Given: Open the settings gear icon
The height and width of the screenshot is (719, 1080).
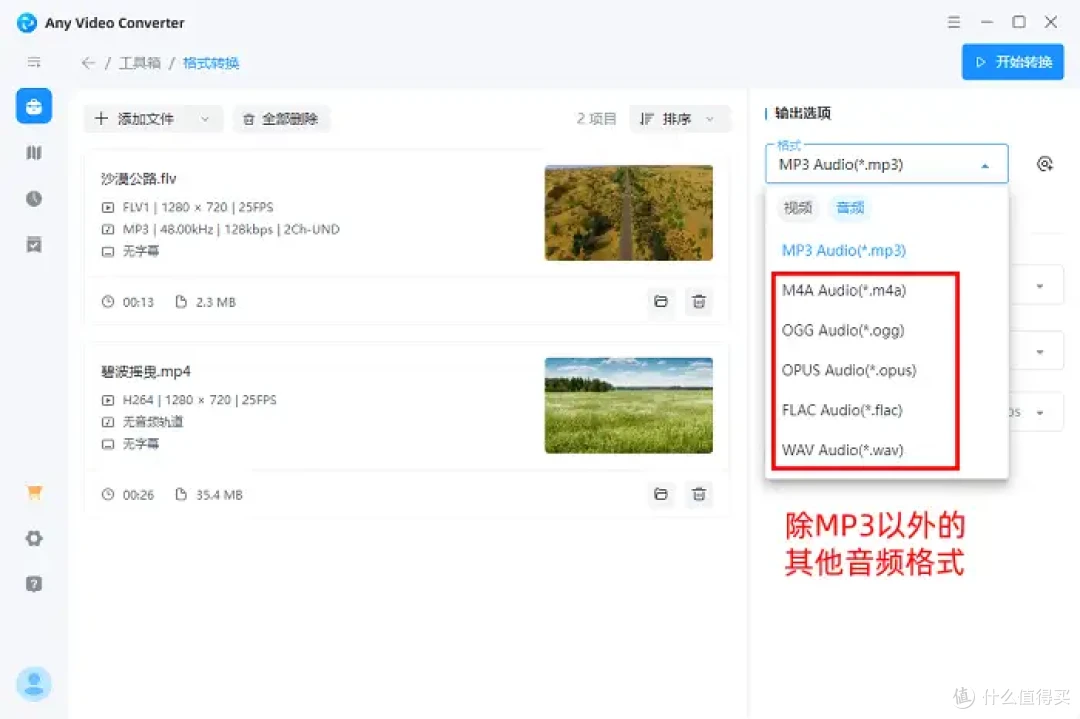Looking at the screenshot, I should click(34, 538).
